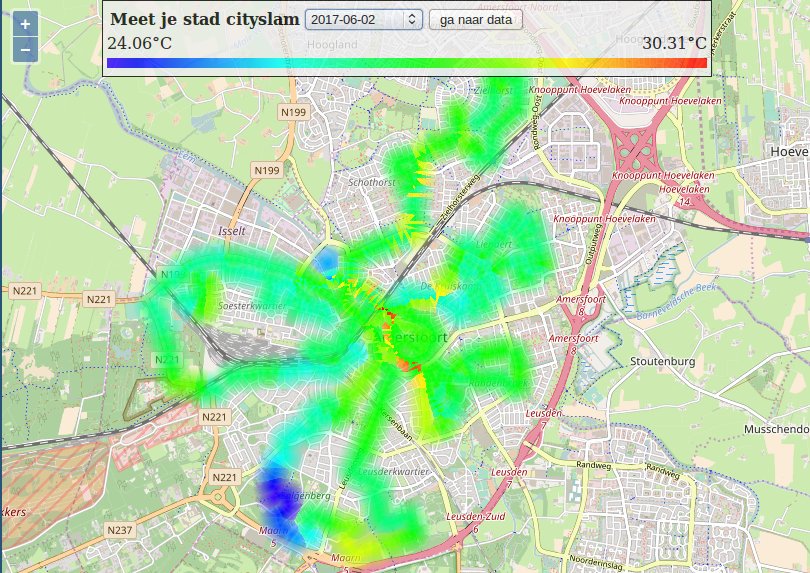
Task: Zoom out with the minus button
Action: [25, 50]
